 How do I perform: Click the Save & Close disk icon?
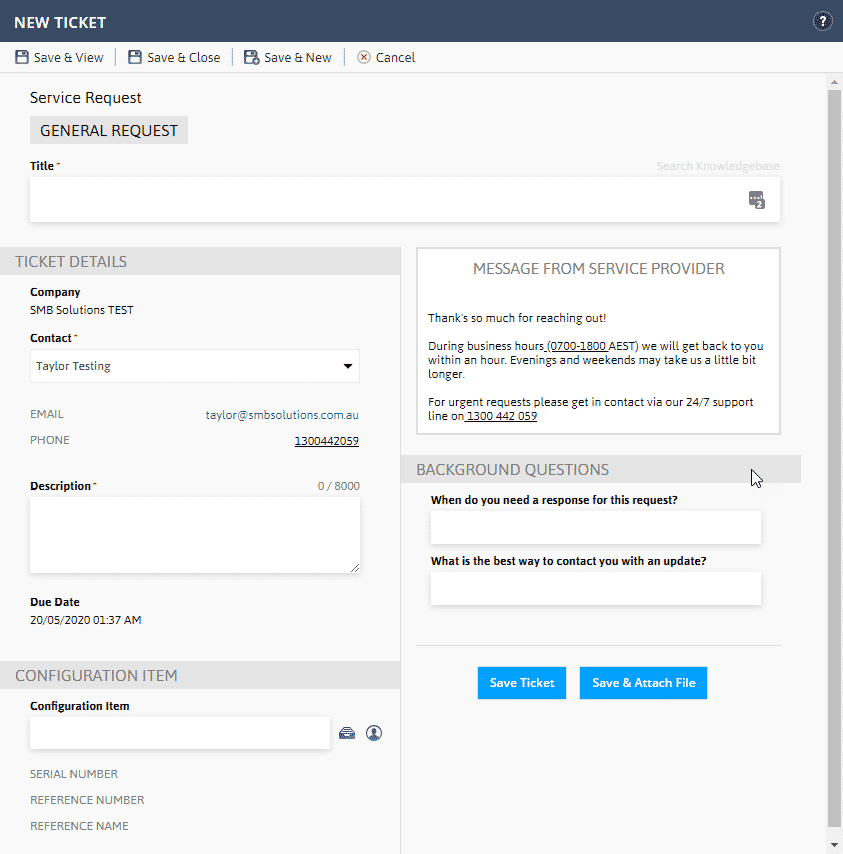[135, 57]
